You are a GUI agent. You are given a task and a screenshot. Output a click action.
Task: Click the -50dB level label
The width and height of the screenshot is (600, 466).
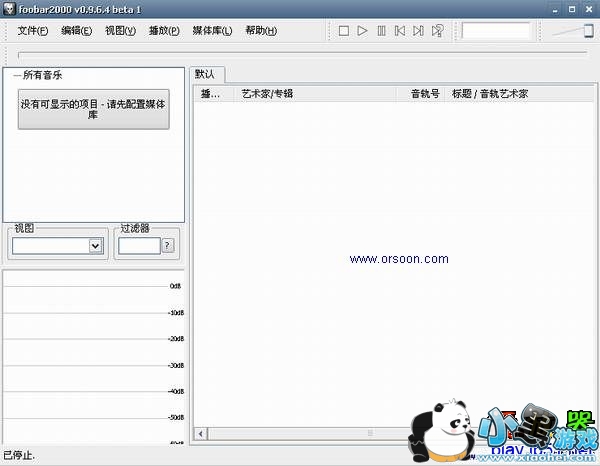point(176,417)
